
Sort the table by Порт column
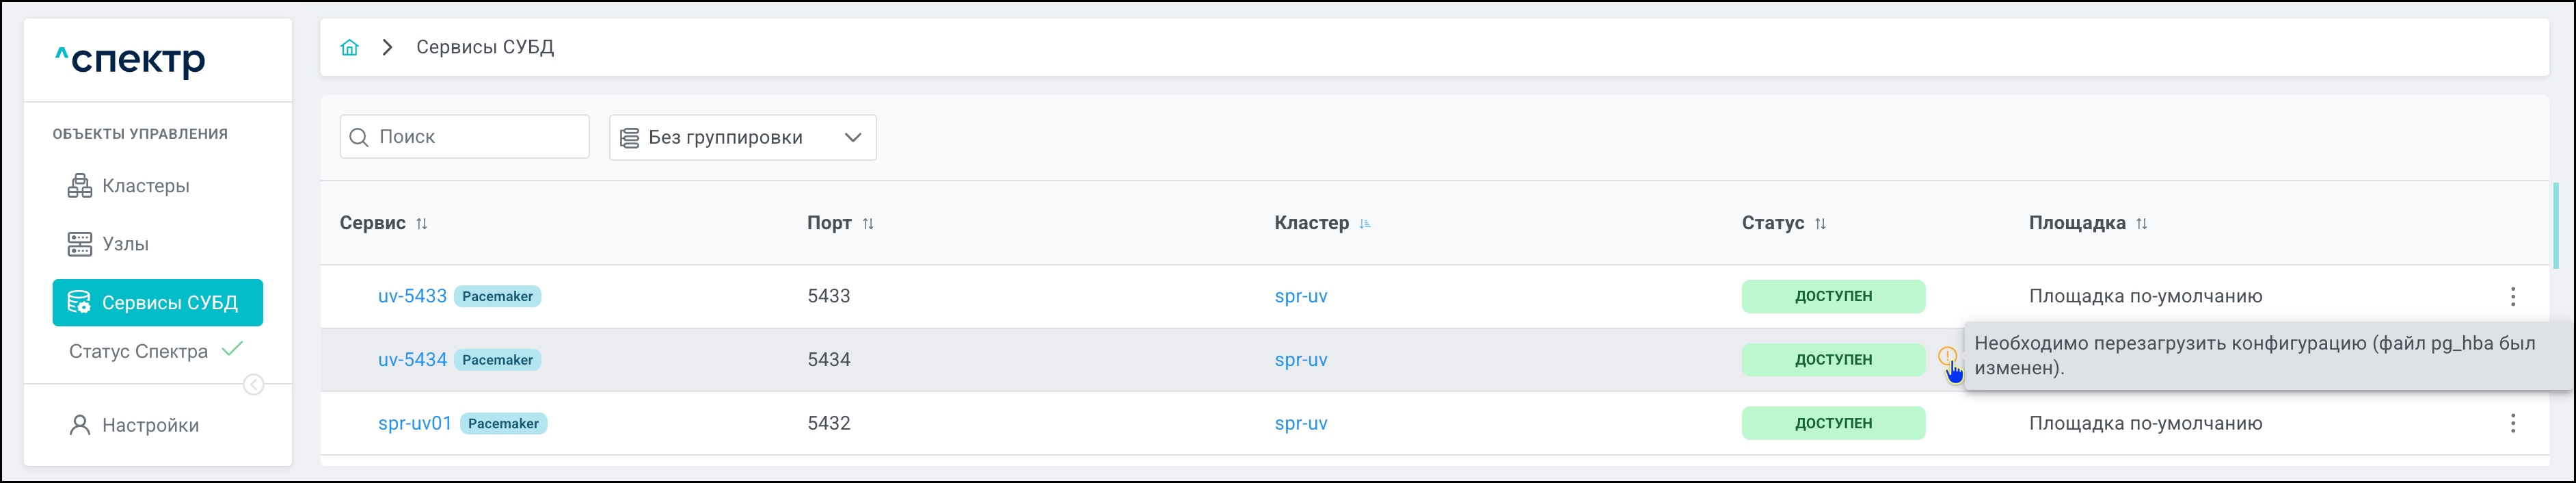point(868,224)
